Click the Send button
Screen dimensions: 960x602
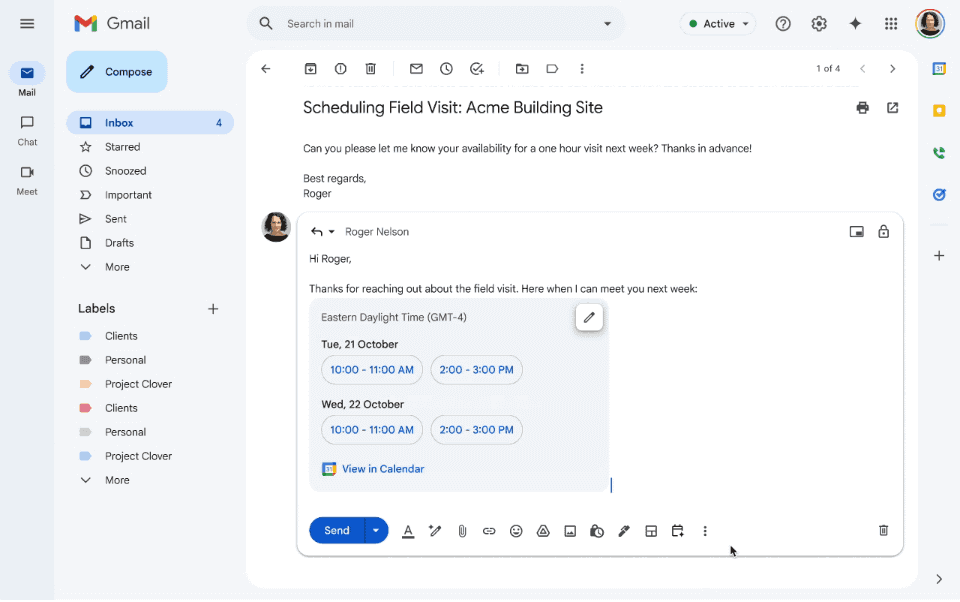tap(337, 530)
